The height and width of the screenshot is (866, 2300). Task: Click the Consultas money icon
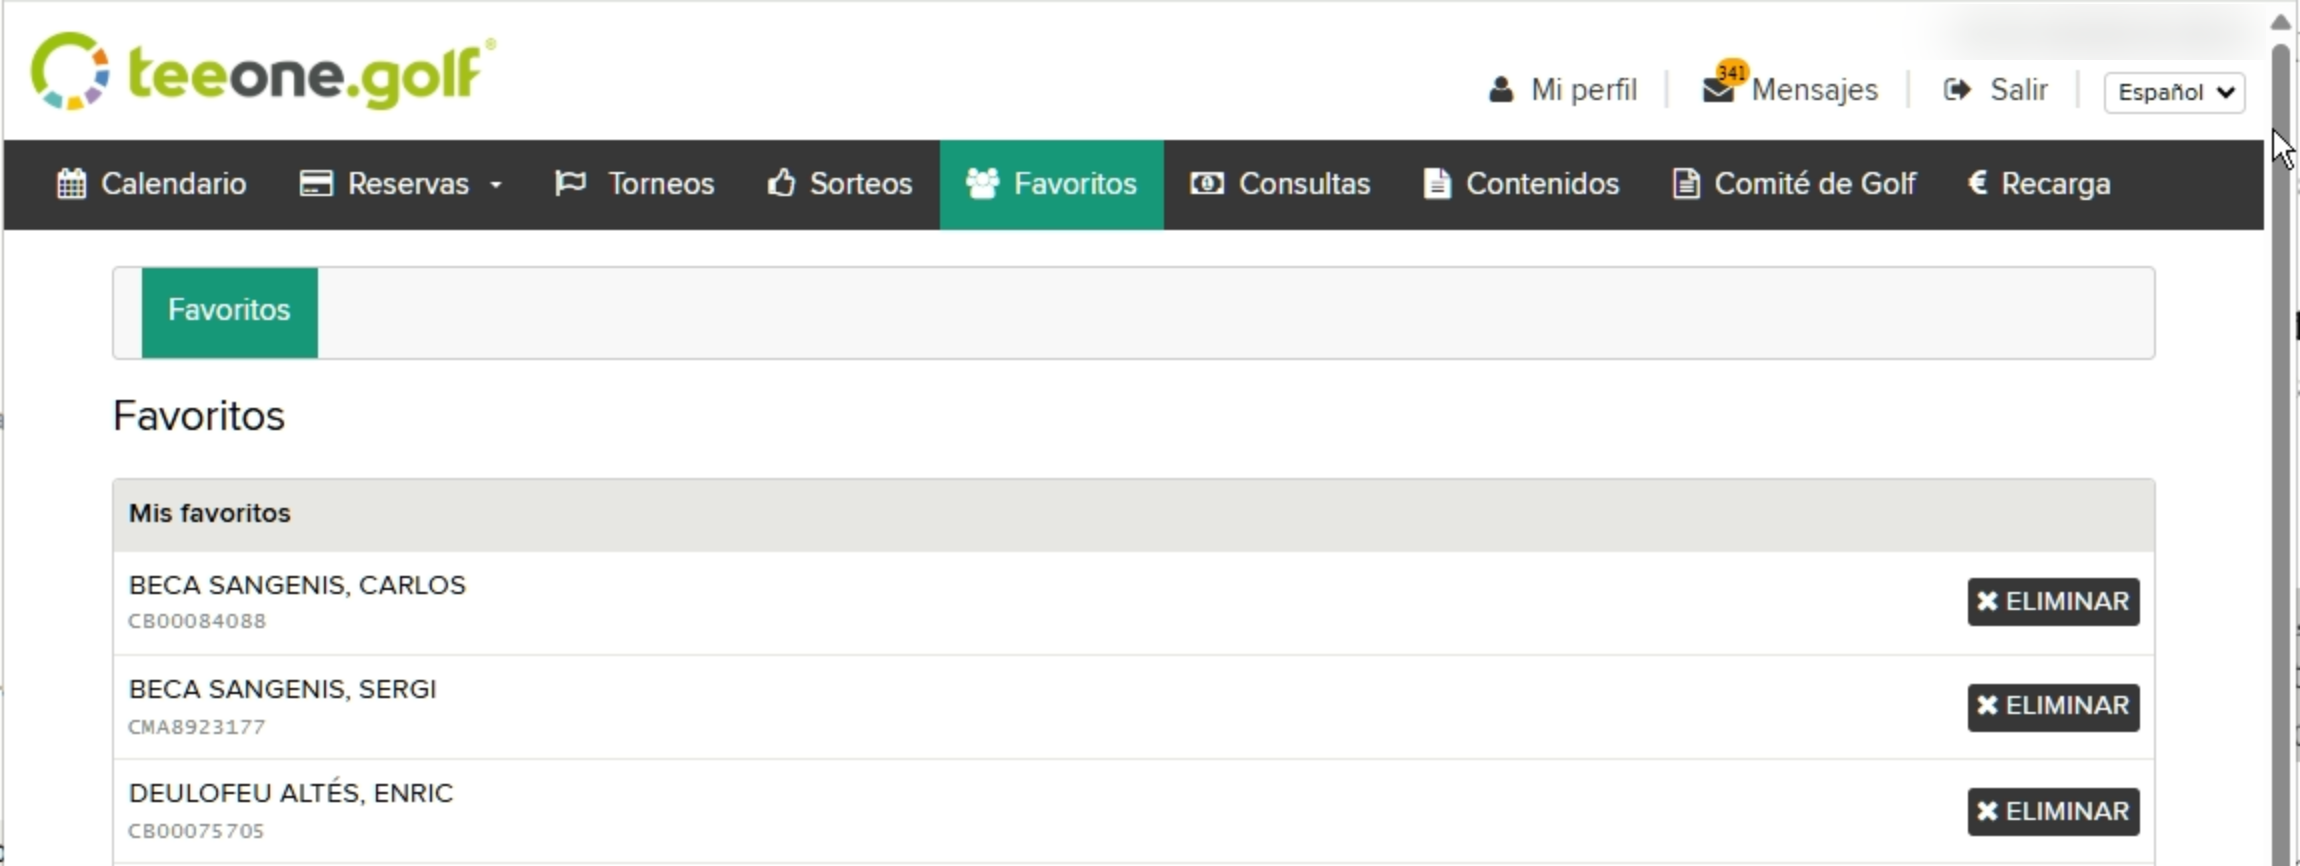(x=1207, y=184)
